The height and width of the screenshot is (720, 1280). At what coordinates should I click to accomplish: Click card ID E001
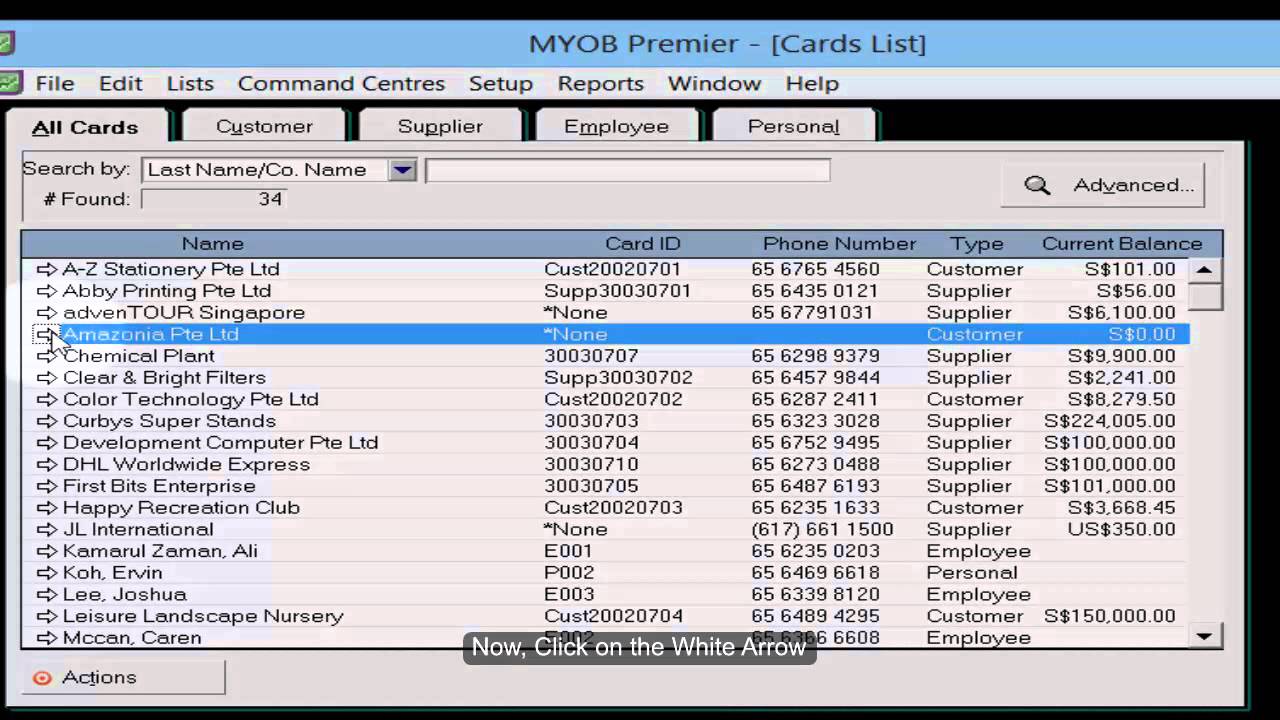click(x=568, y=551)
